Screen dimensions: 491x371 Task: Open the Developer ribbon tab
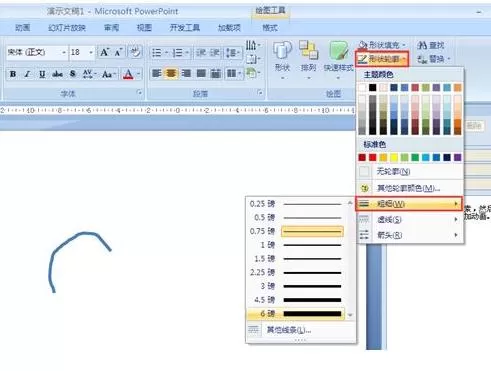[x=184, y=28]
